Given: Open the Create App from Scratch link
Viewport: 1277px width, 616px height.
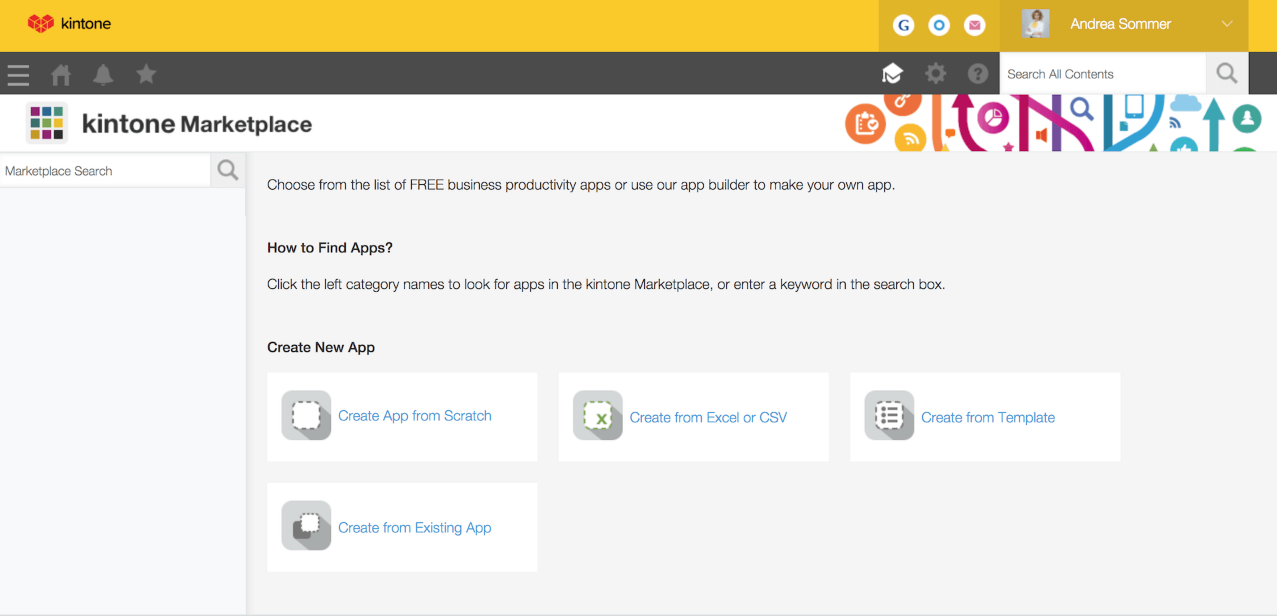Looking at the screenshot, I should [415, 416].
